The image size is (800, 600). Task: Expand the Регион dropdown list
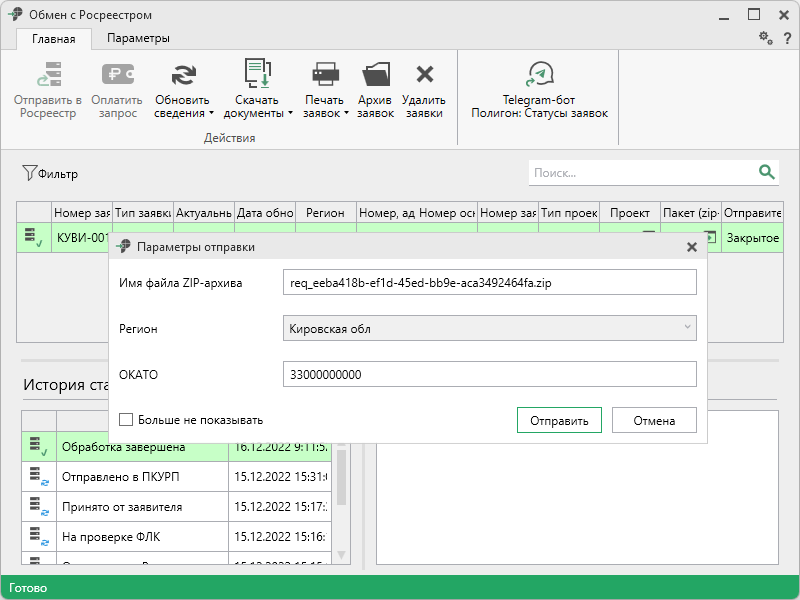click(x=686, y=328)
